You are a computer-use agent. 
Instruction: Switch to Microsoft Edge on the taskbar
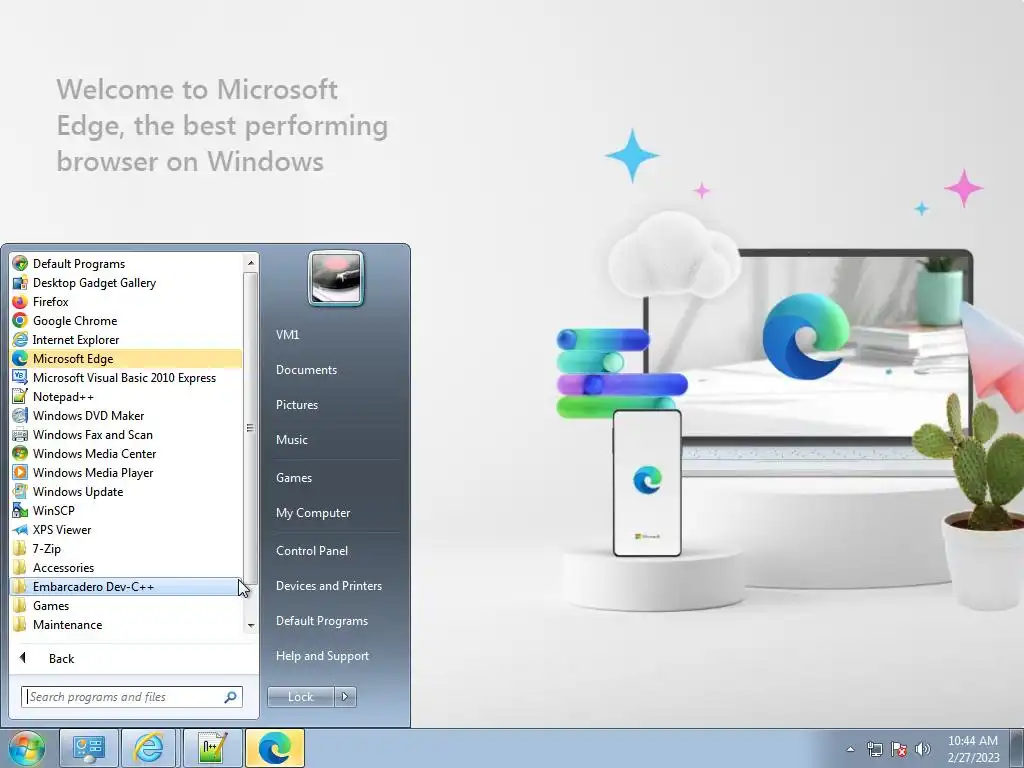tap(275, 748)
